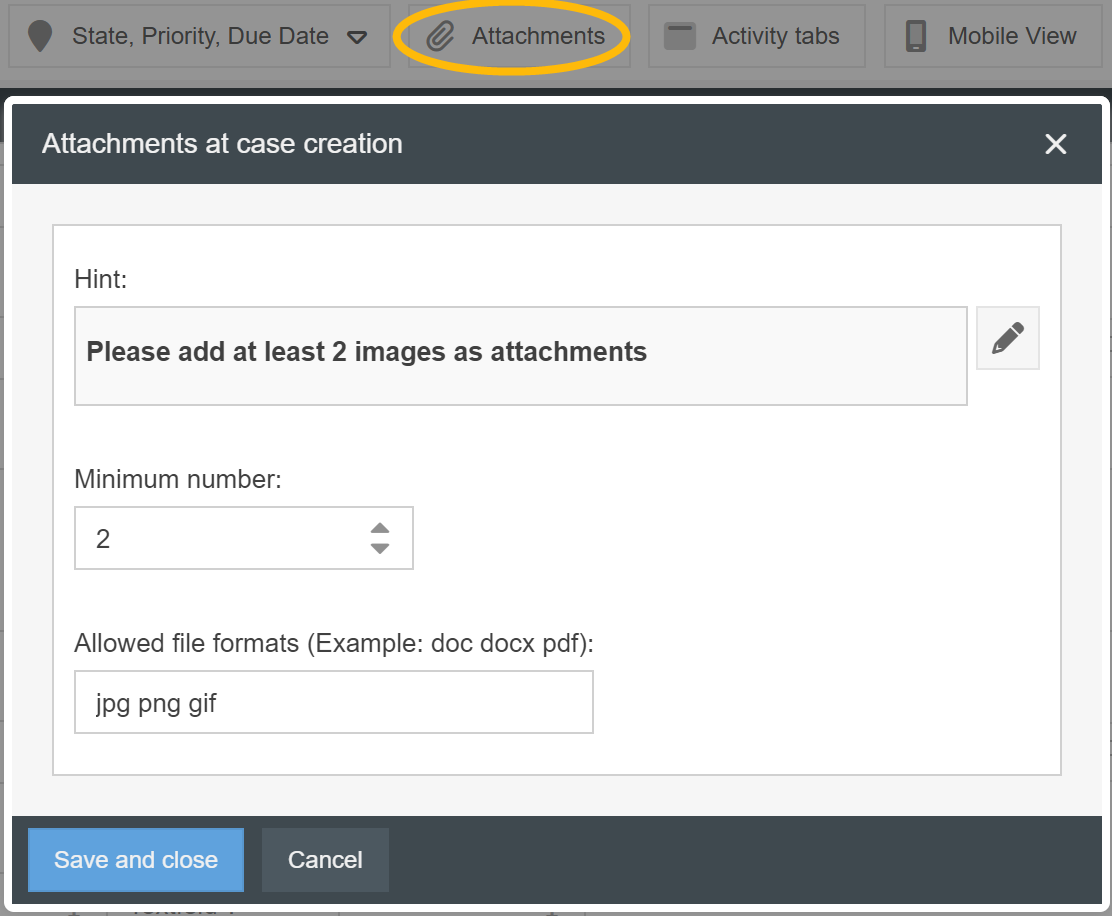Switch to the Activity tabs label
The height and width of the screenshot is (916, 1112).
pos(775,37)
